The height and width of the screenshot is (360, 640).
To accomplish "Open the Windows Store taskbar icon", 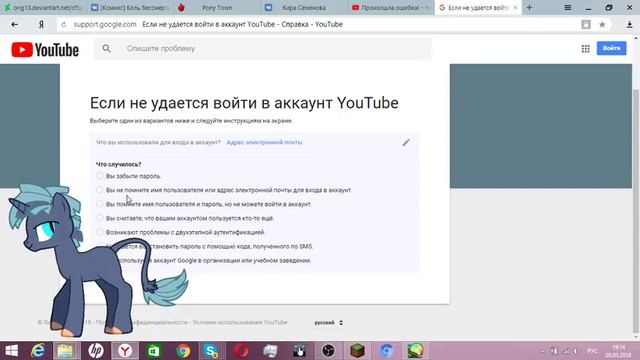I will point(154,351).
